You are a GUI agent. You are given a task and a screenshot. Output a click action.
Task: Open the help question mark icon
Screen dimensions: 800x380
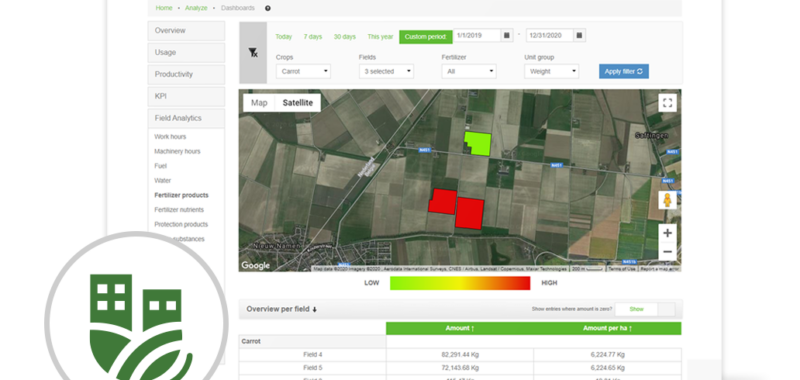click(x=268, y=8)
